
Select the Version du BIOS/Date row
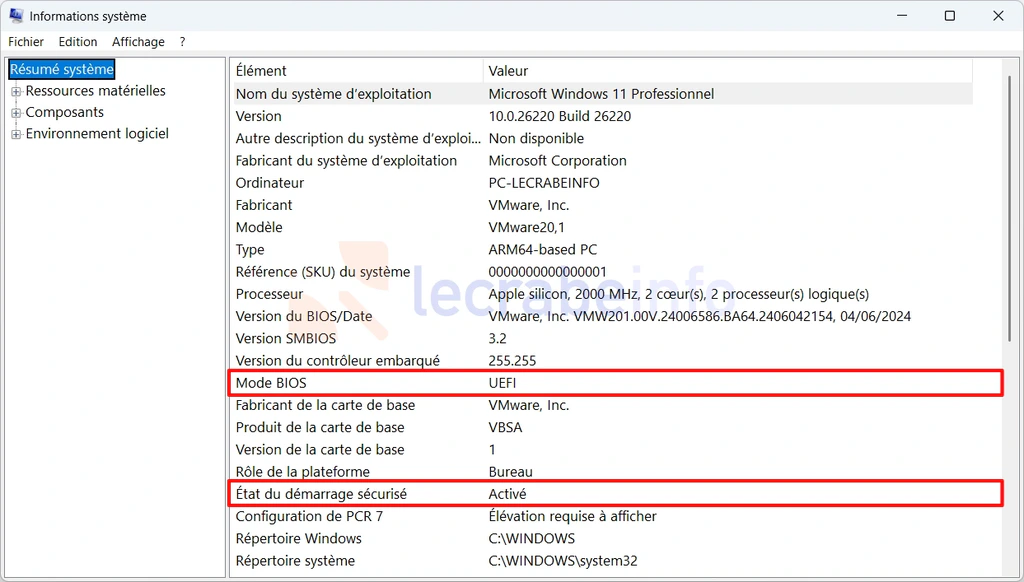coord(304,316)
